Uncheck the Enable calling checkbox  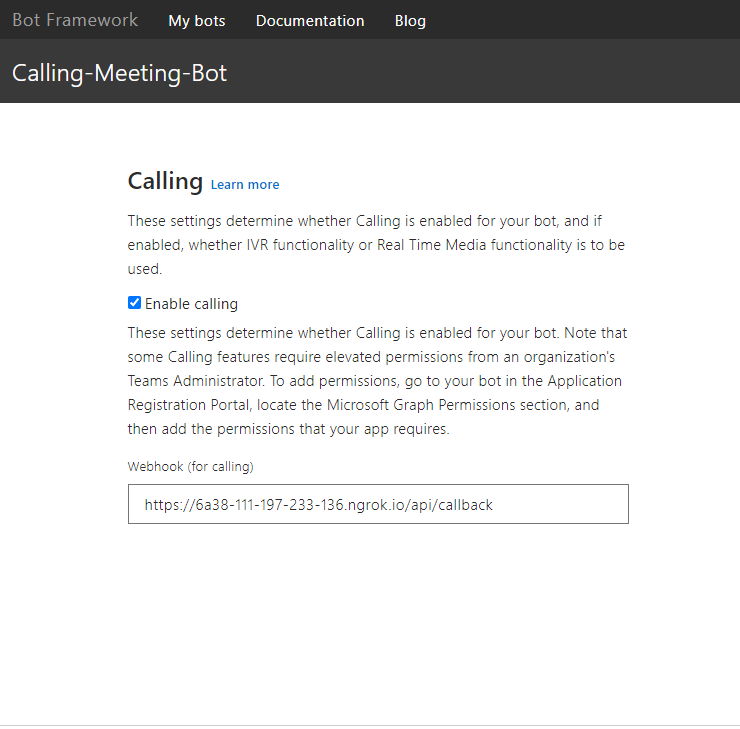click(135, 303)
